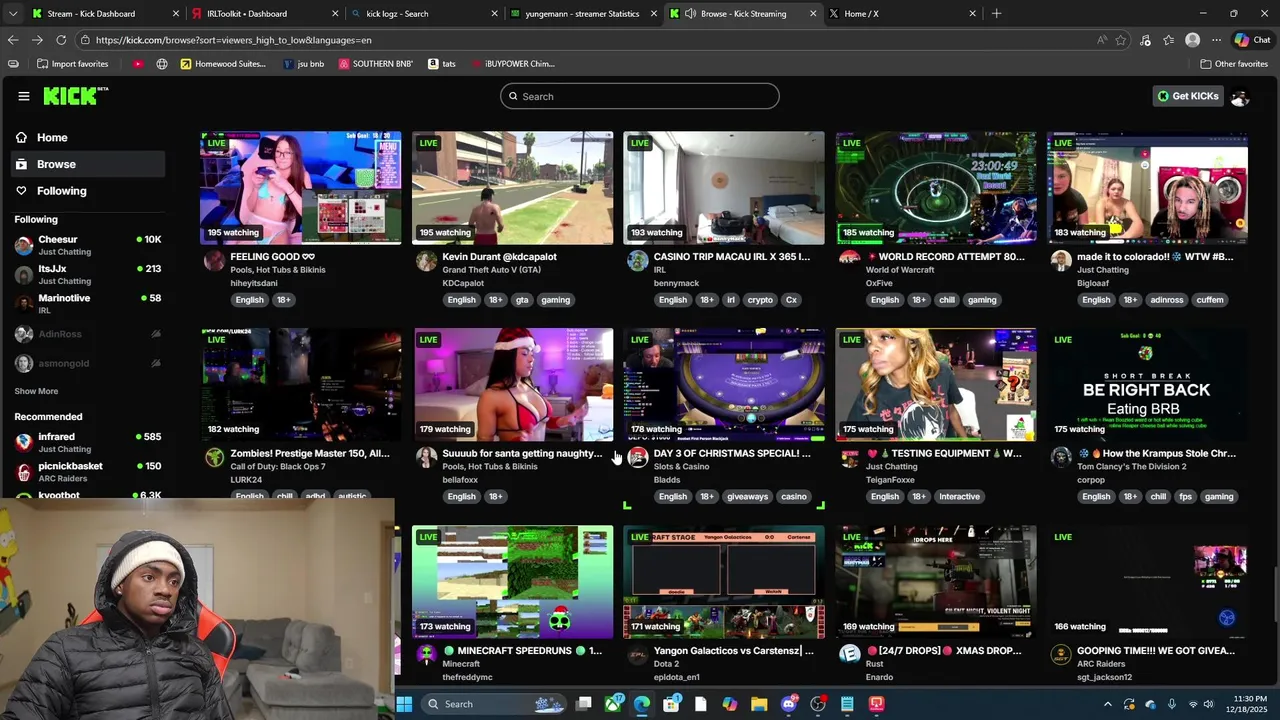Click LURK24 channel avatar
The image size is (1280, 720).
pyautogui.click(x=214, y=458)
